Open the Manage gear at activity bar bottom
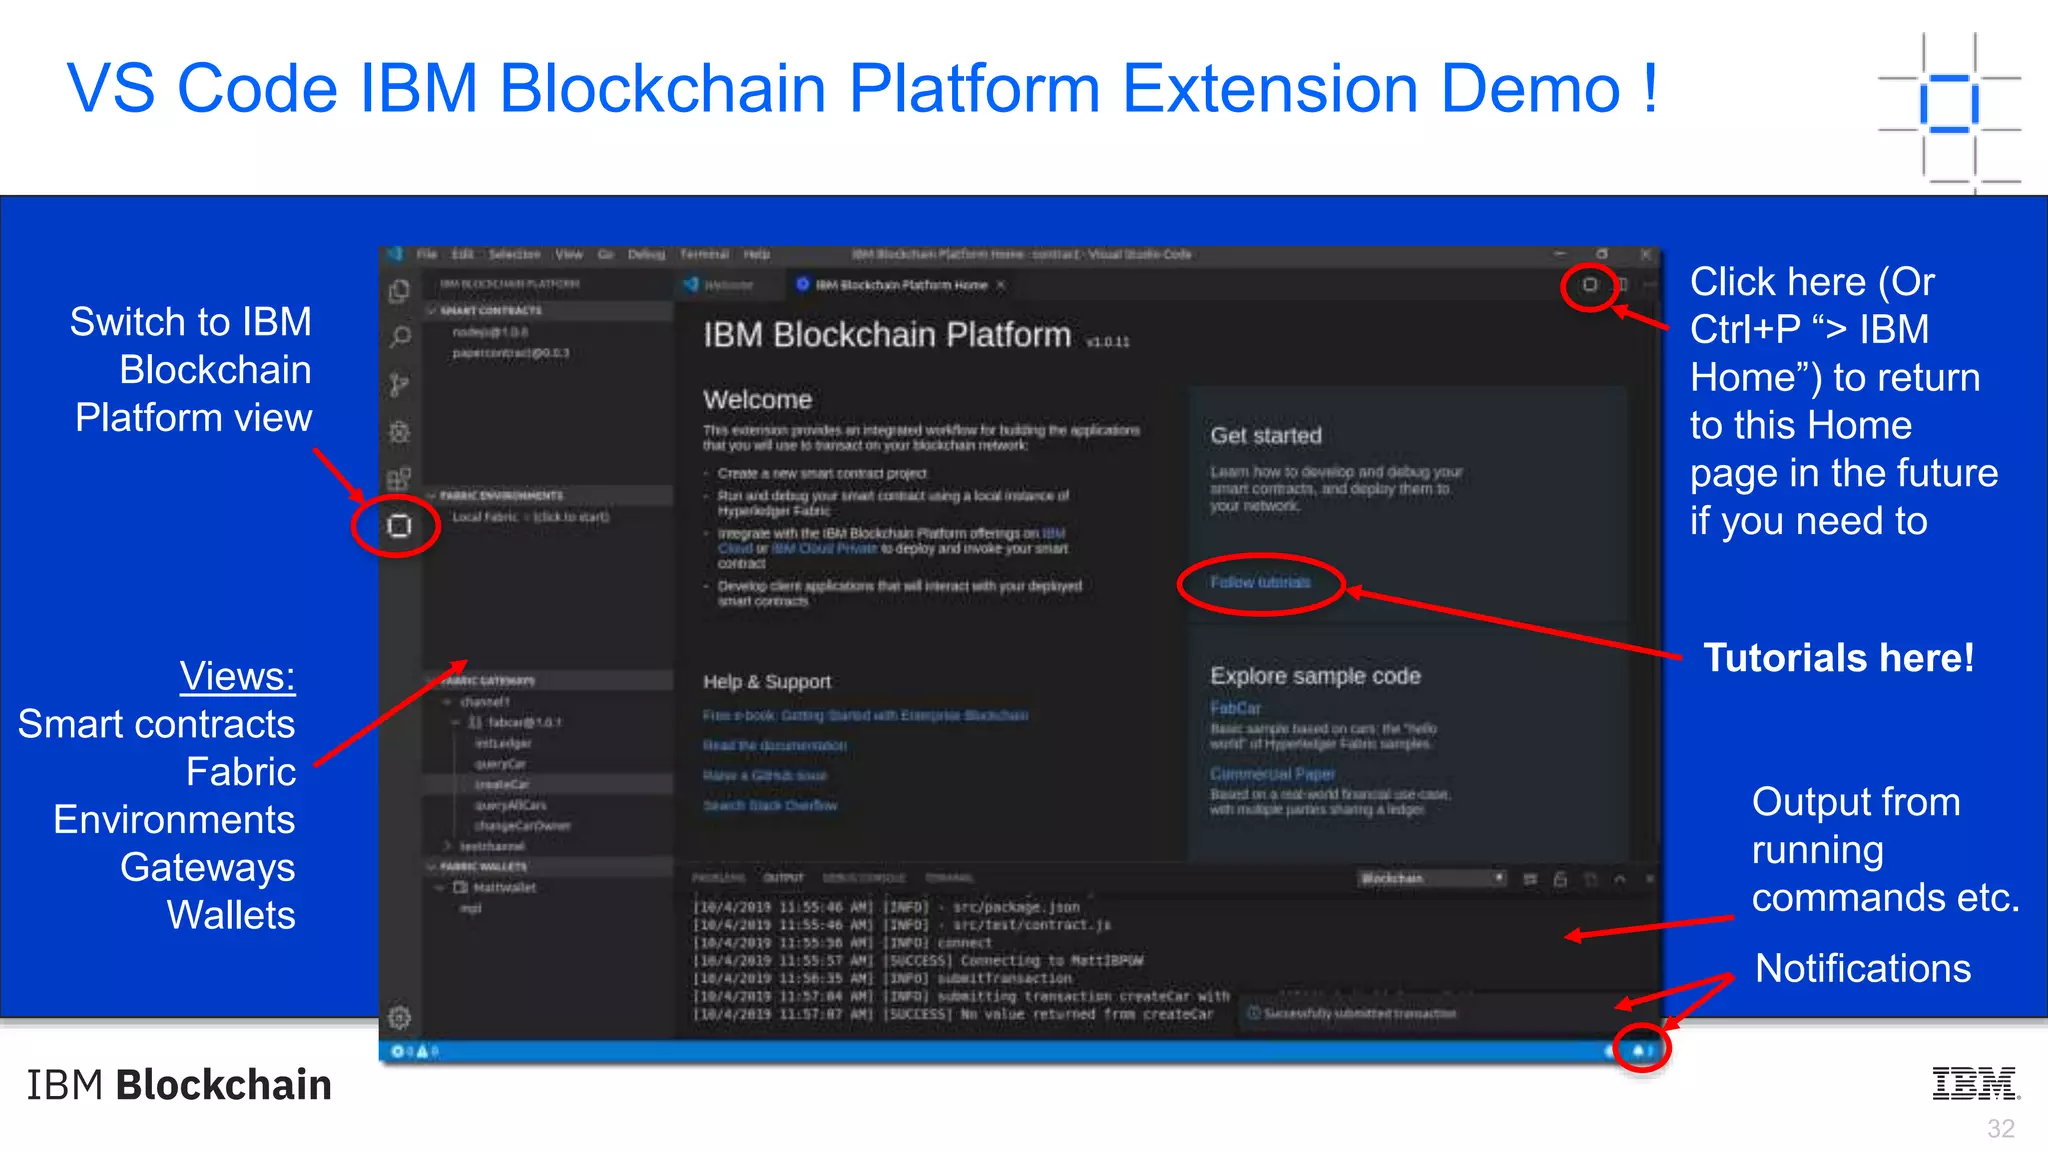Image resolution: width=2048 pixels, height=1152 pixels. pyautogui.click(x=399, y=1017)
